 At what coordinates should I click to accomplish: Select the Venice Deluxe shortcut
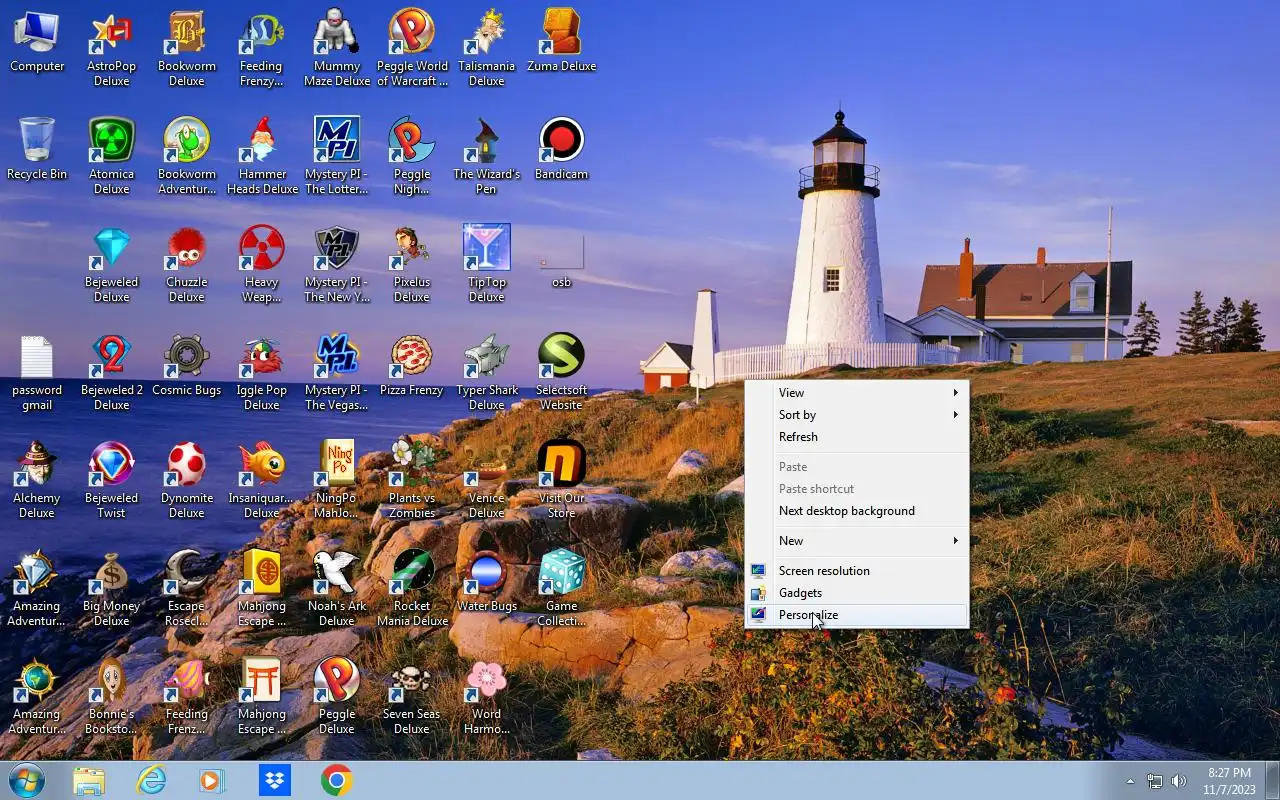click(x=487, y=480)
